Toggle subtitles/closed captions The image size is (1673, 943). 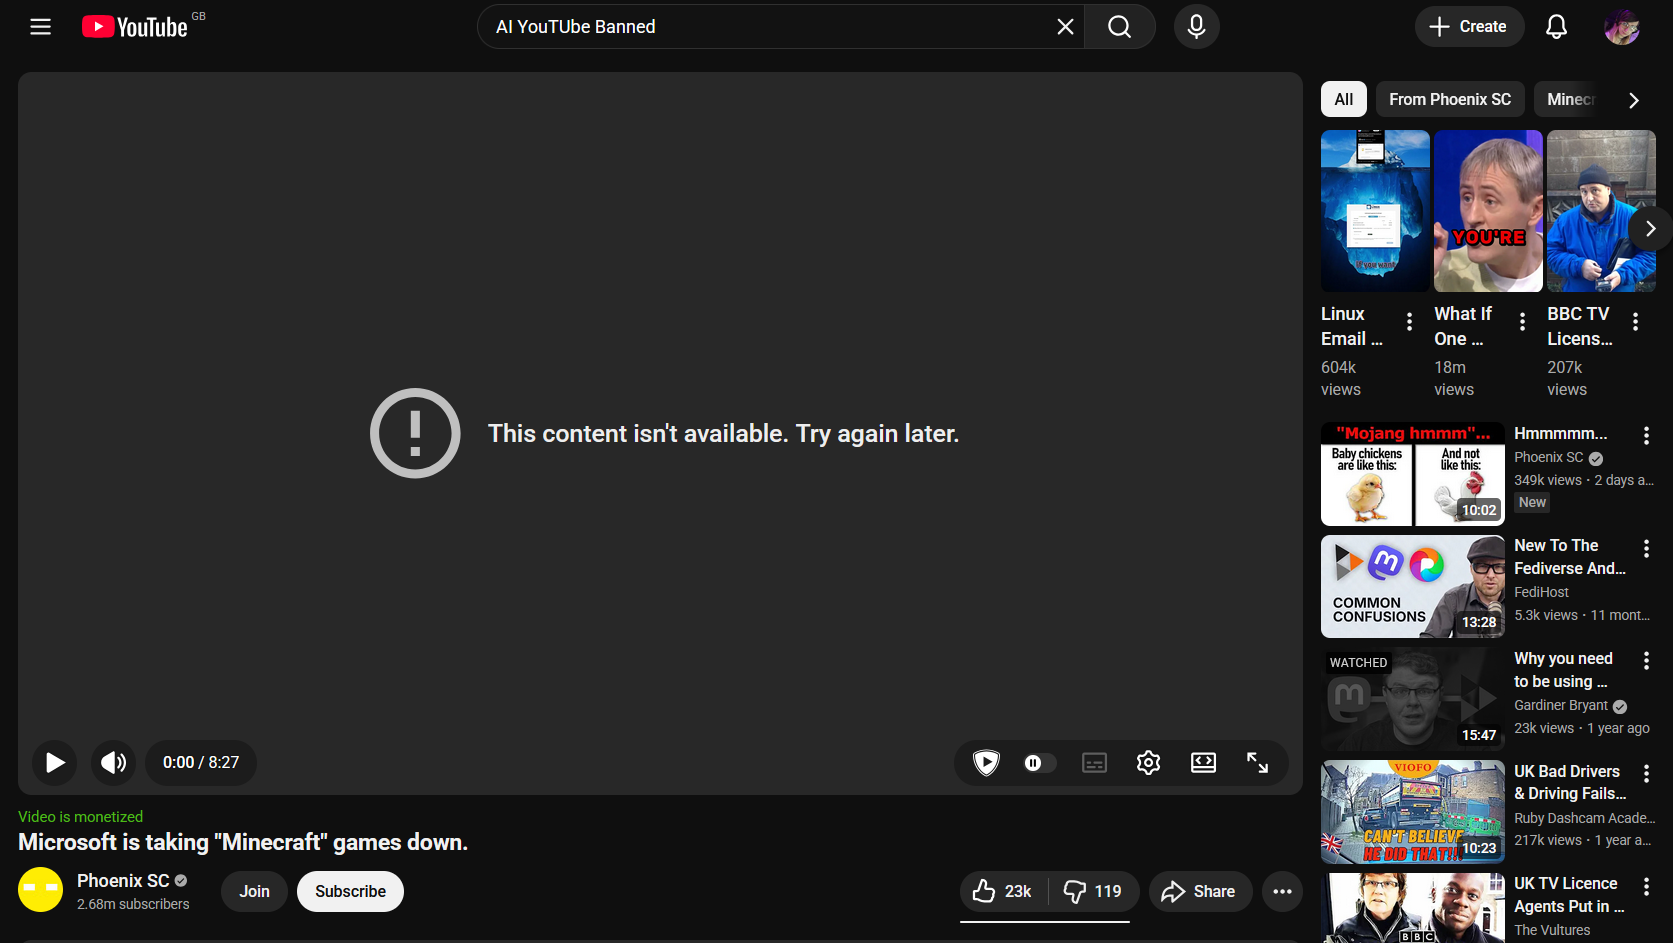pyautogui.click(x=1095, y=763)
